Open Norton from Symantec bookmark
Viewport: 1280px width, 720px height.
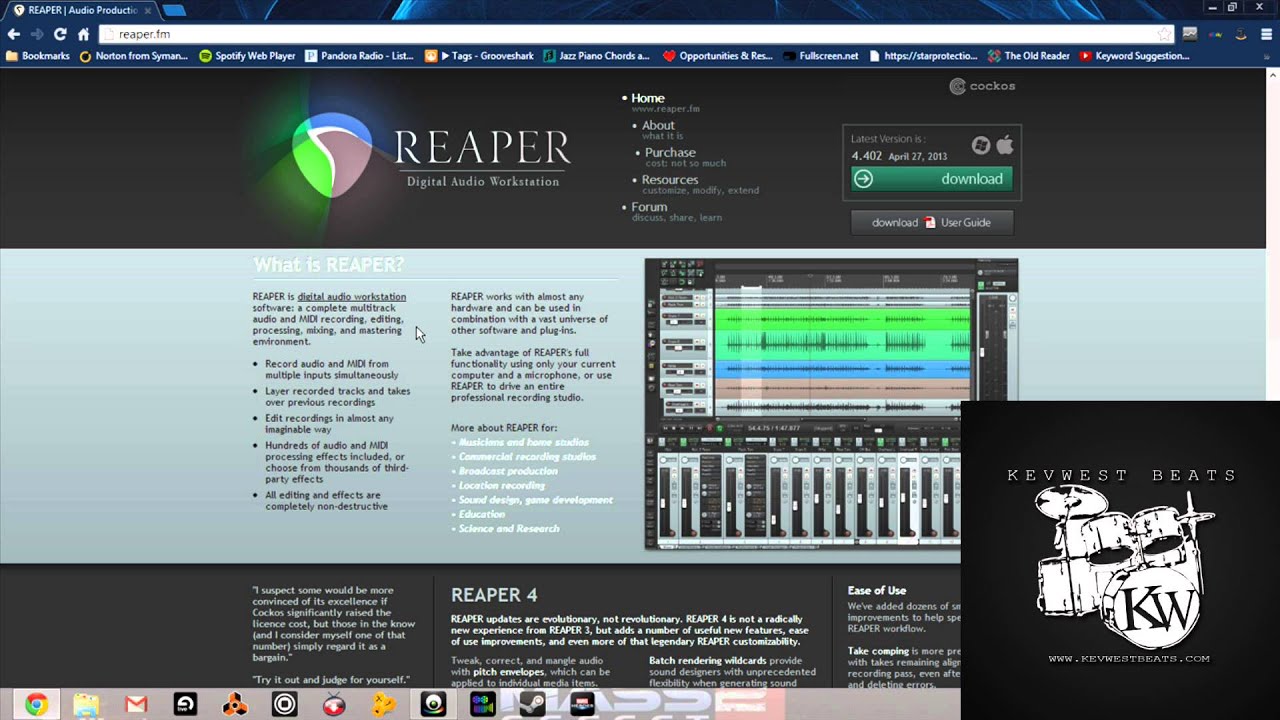(133, 56)
